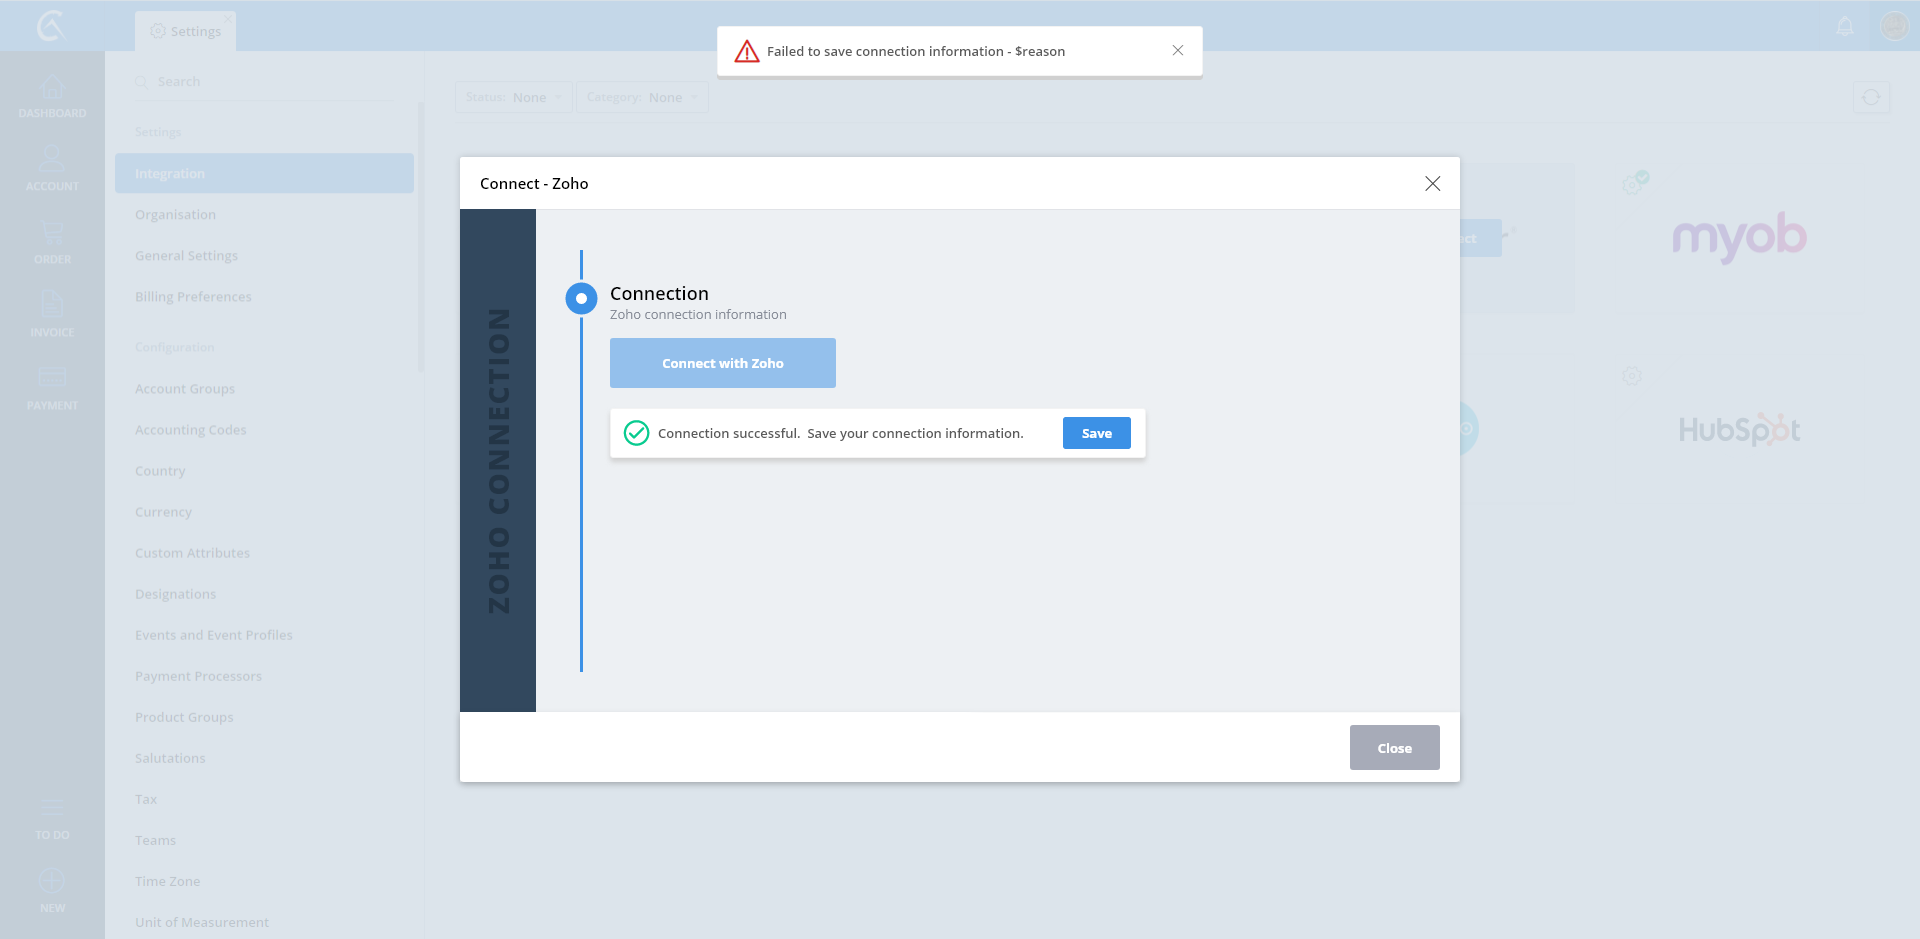The image size is (1920, 939).
Task: Click the Dashboard icon in sidebar
Action: (x=52, y=90)
